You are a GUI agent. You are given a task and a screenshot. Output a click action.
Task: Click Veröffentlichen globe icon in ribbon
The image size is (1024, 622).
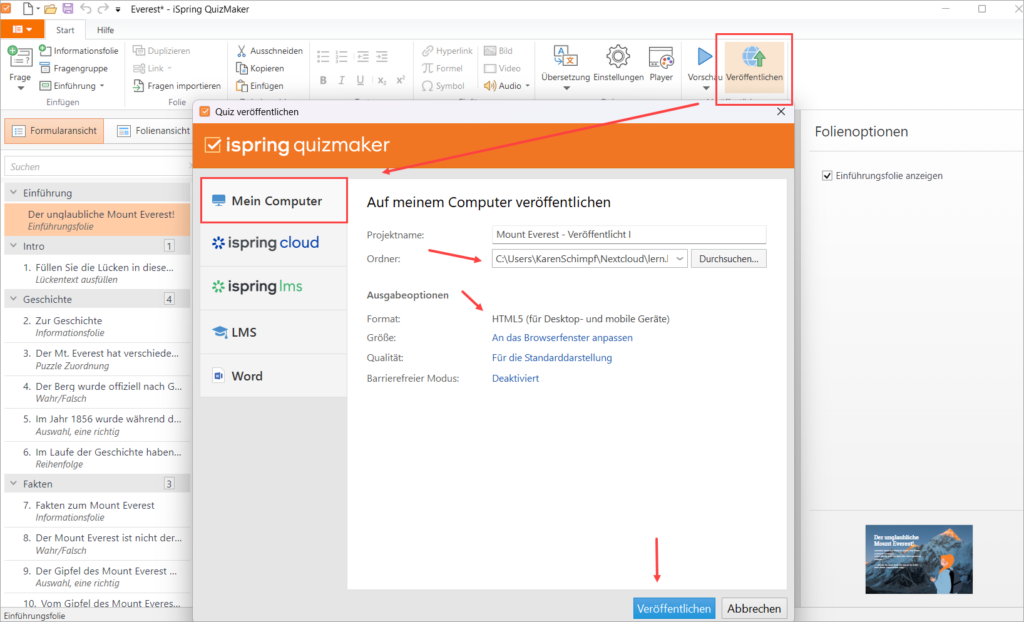[754, 57]
